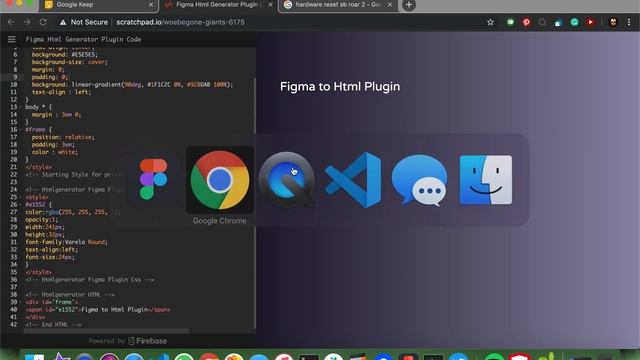
Task: Select Visual Studio Code in the app switcher
Action: point(353,180)
